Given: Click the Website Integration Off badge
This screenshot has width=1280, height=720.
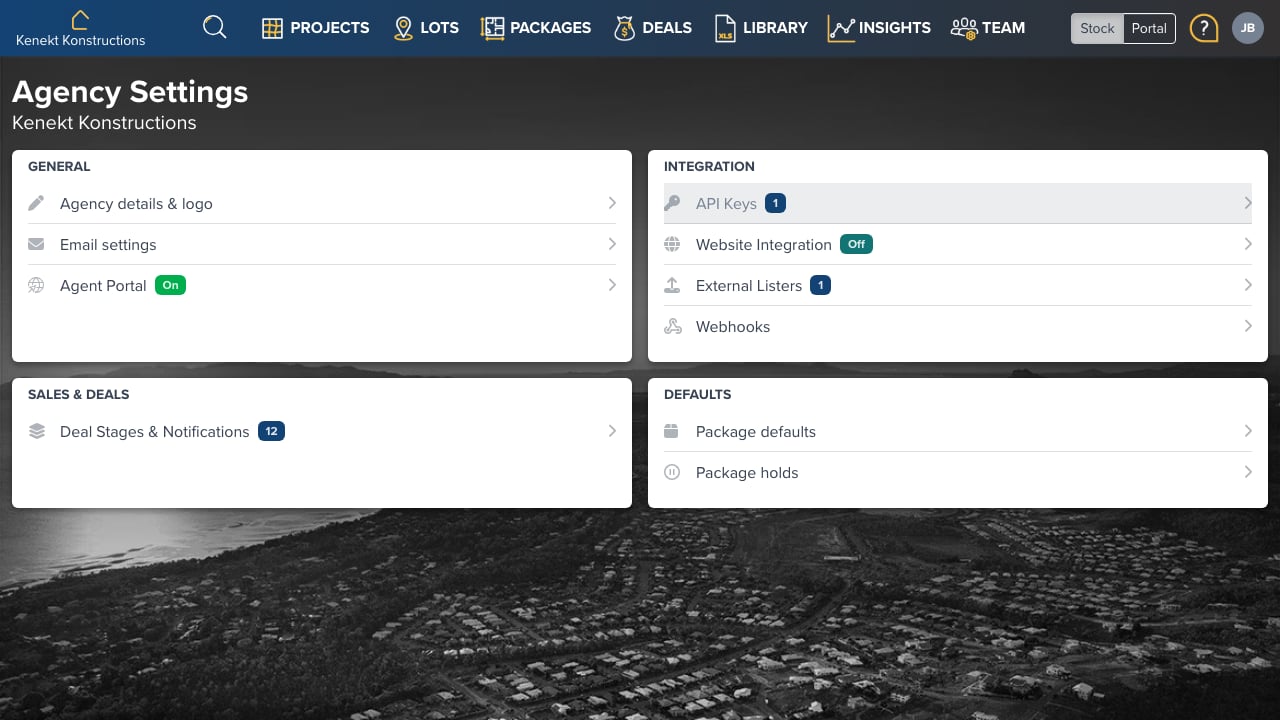Looking at the screenshot, I should (856, 244).
